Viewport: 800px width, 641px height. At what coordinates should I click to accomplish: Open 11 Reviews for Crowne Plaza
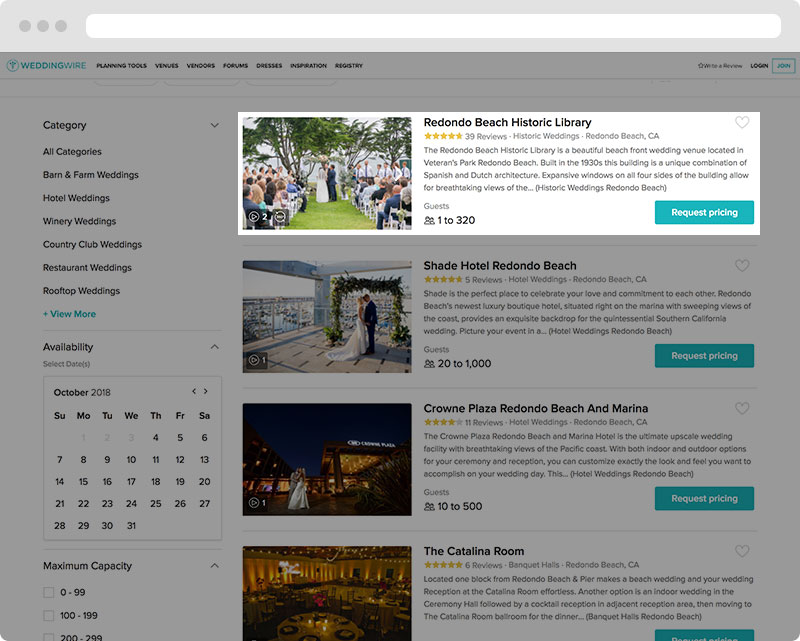(x=484, y=423)
